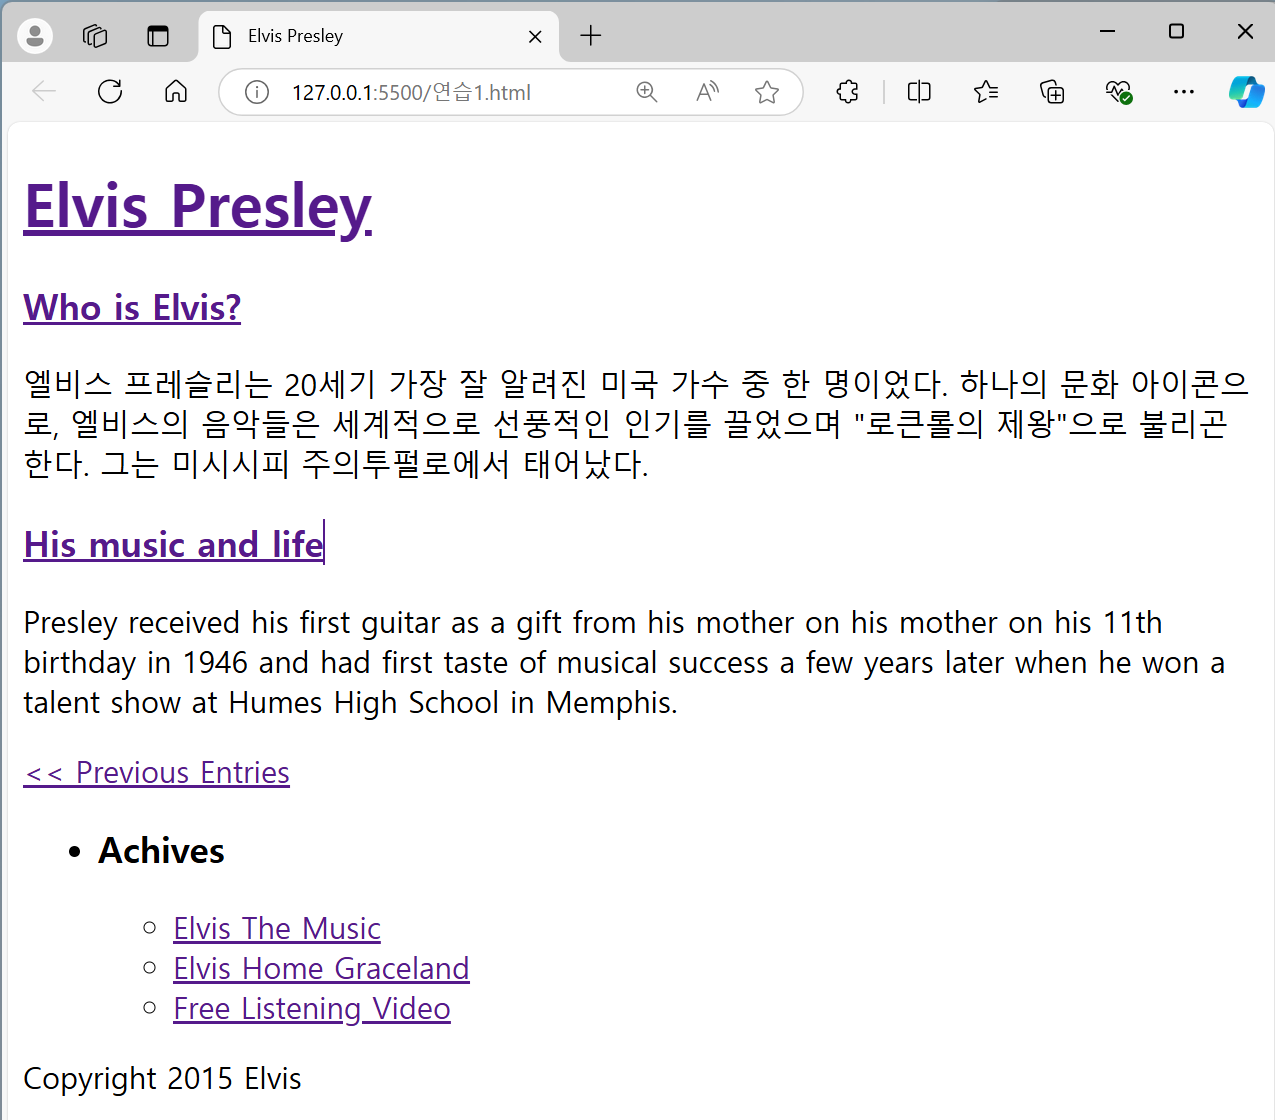Image resolution: width=1275 pixels, height=1120 pixels.
Task: Click the Achives list heading
Action: coord(161,850)
